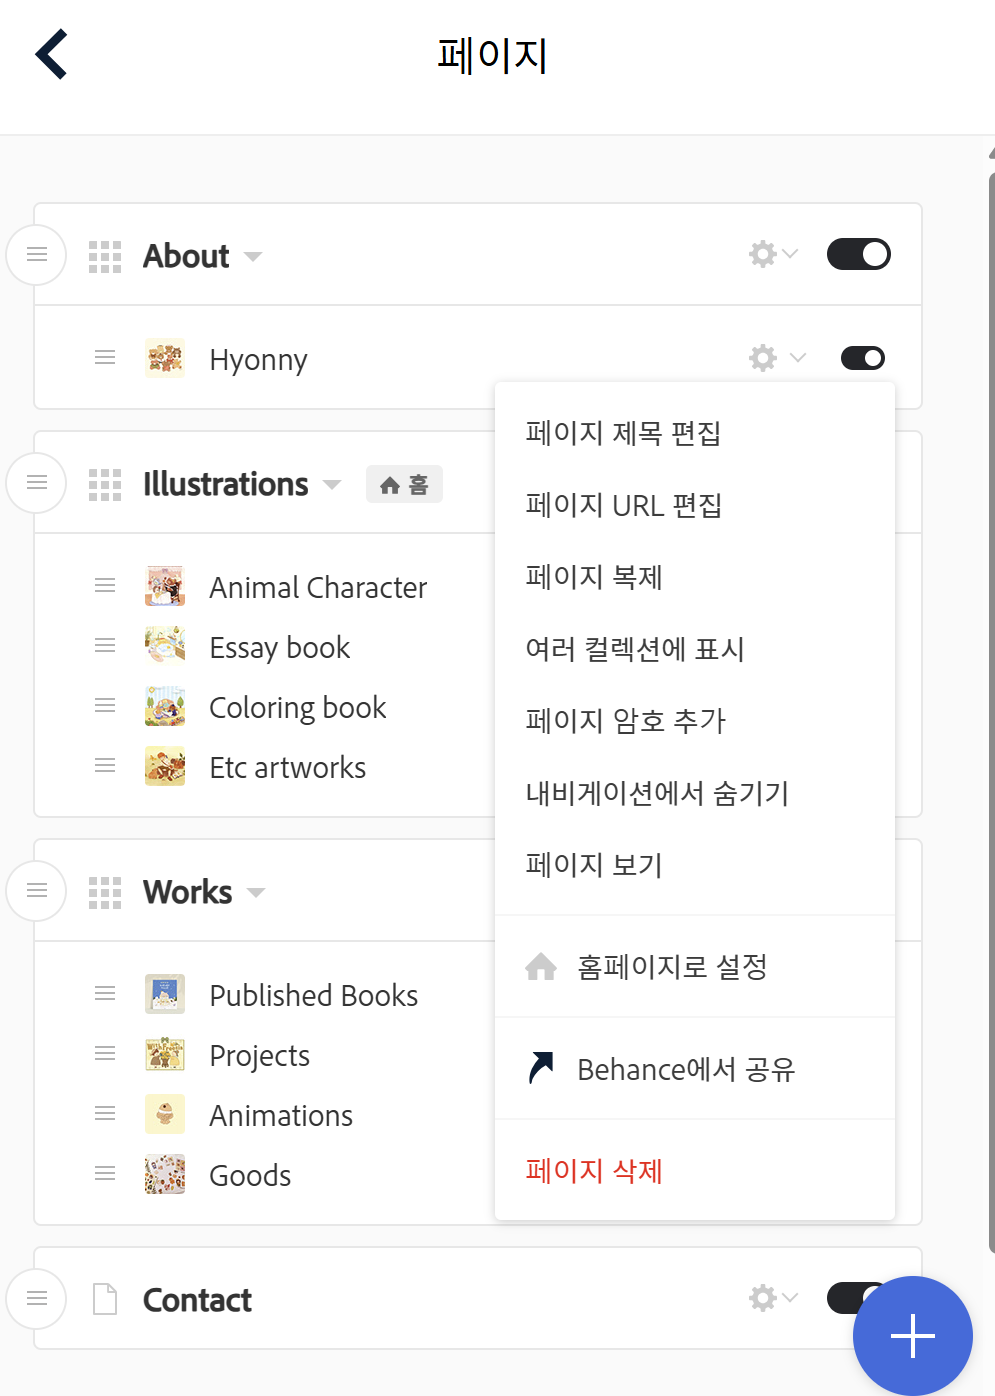995x1396 pixels.
Task: Click the Behance share arrow icon
Action: [540, 1067]
